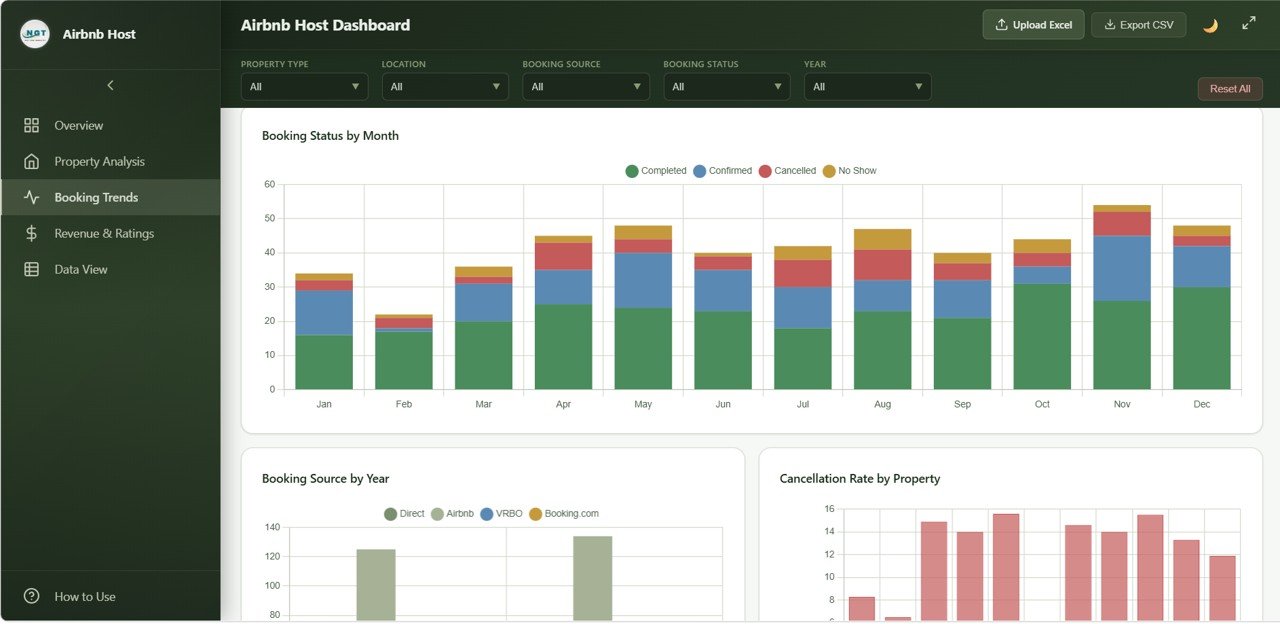Click the How to Use help icon
1280x624 pixels.
(x=32, y=597)
